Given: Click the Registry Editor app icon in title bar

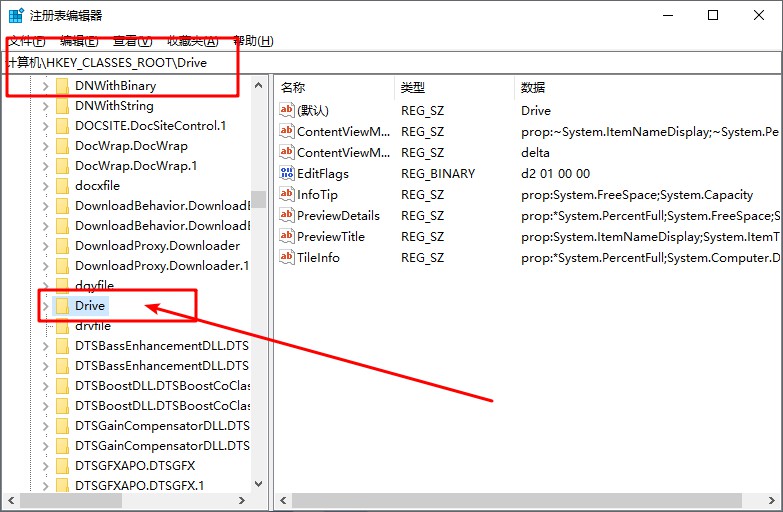Looking at the screenshot, I should (x=16, y=15).
